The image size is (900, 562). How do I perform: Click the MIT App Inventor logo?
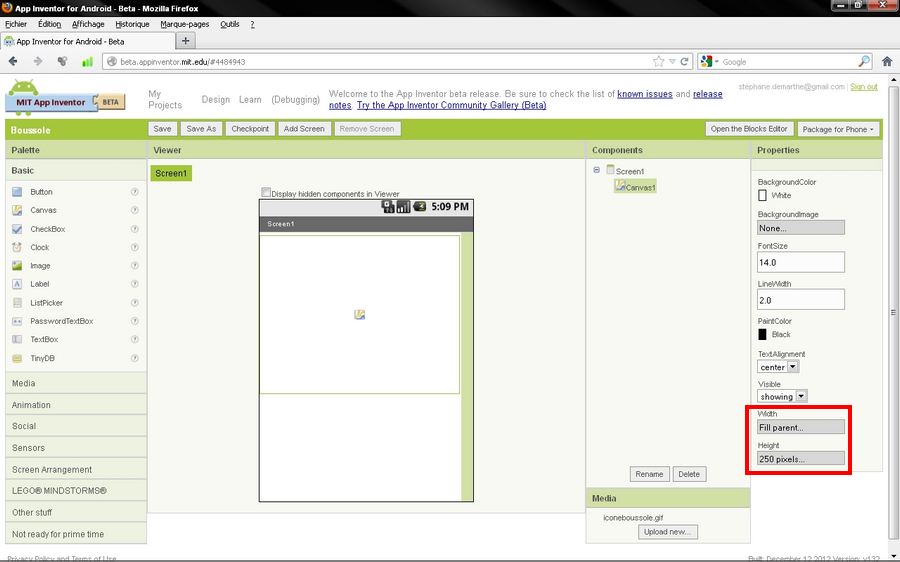65,99
